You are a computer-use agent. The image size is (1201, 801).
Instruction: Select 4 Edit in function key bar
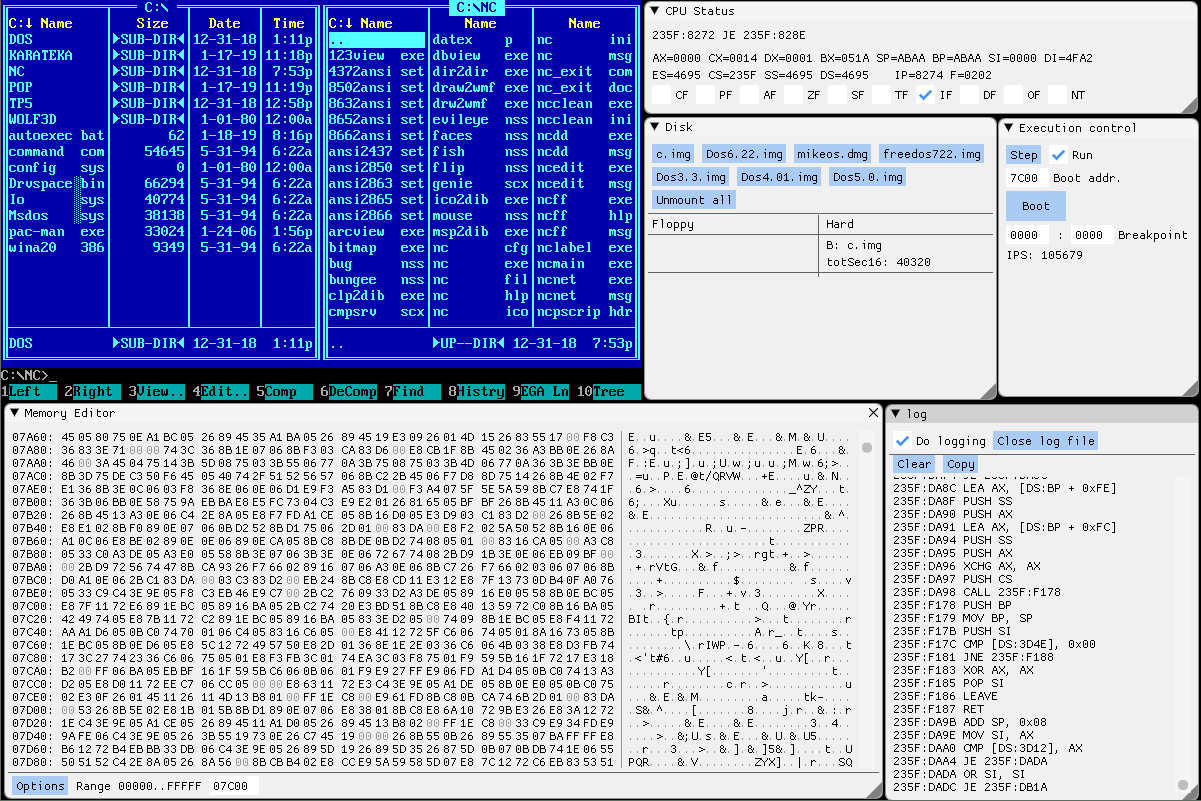[x=221, y=392]
